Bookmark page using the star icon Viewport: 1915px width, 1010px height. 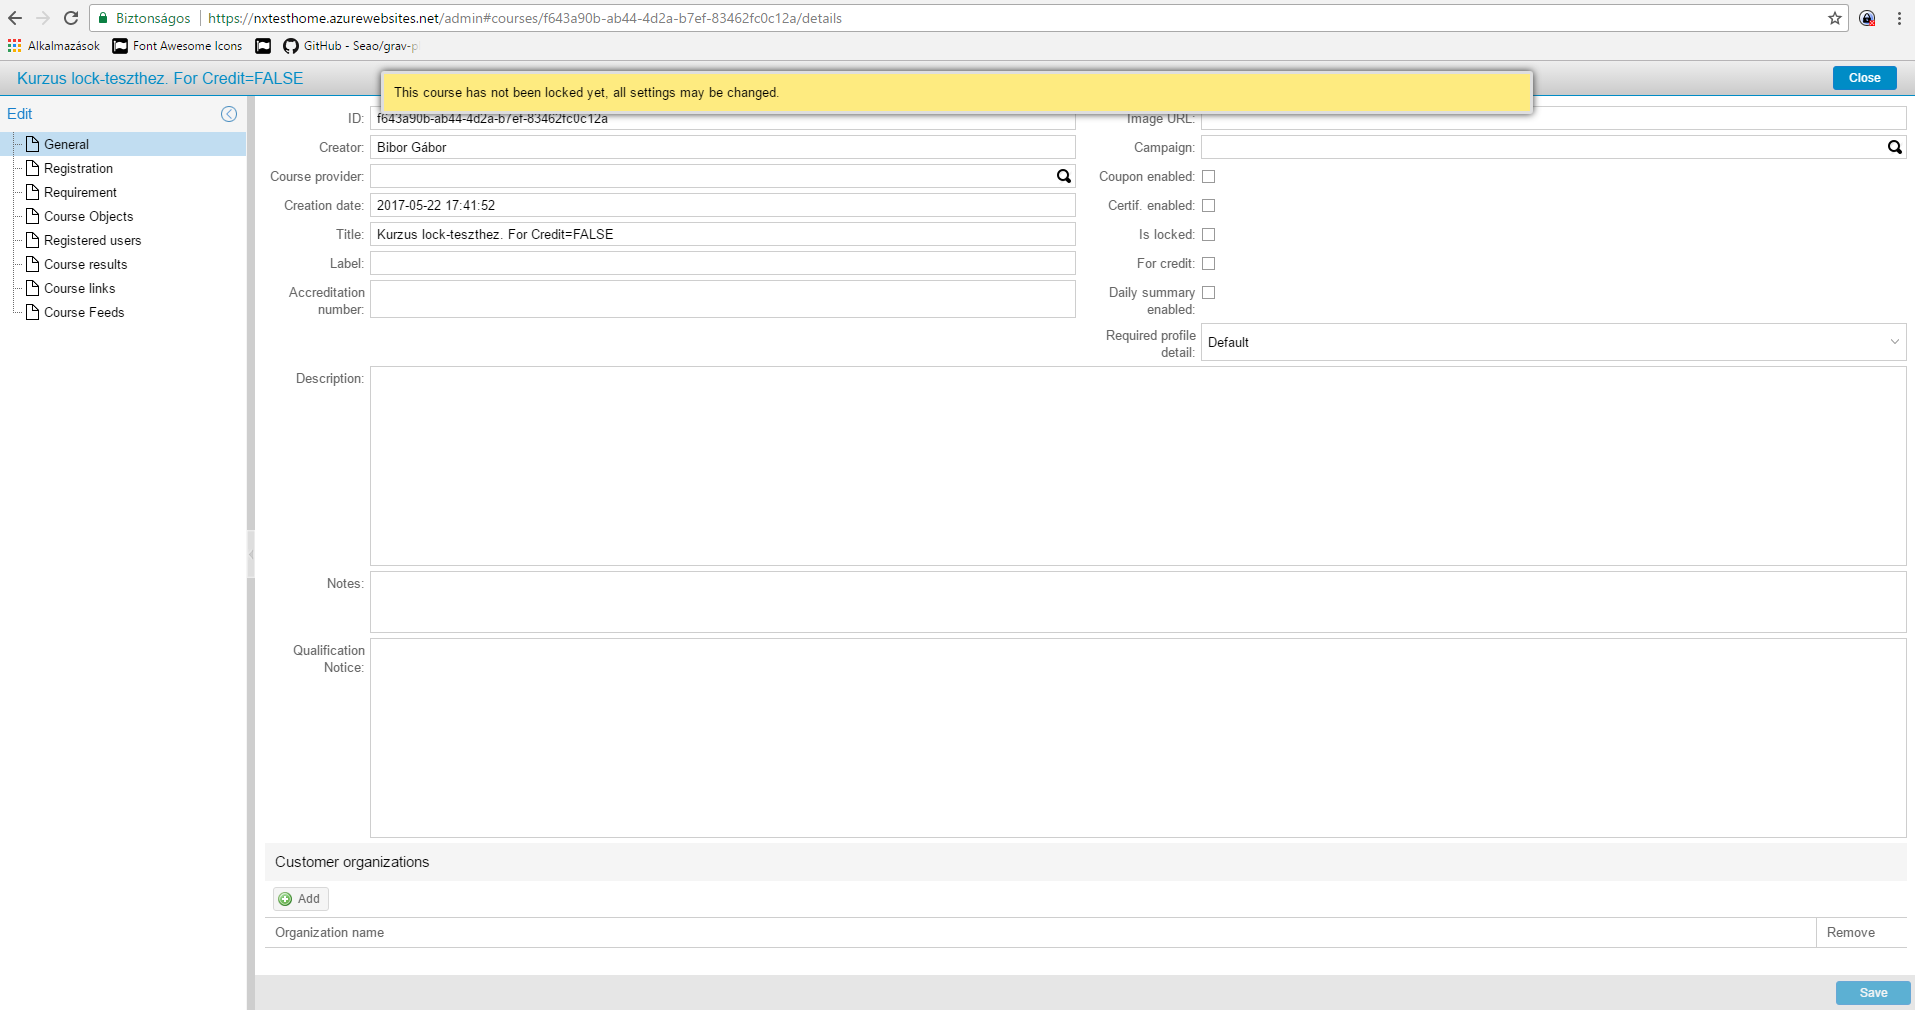pyautogui.click(x=1835, y=18)
